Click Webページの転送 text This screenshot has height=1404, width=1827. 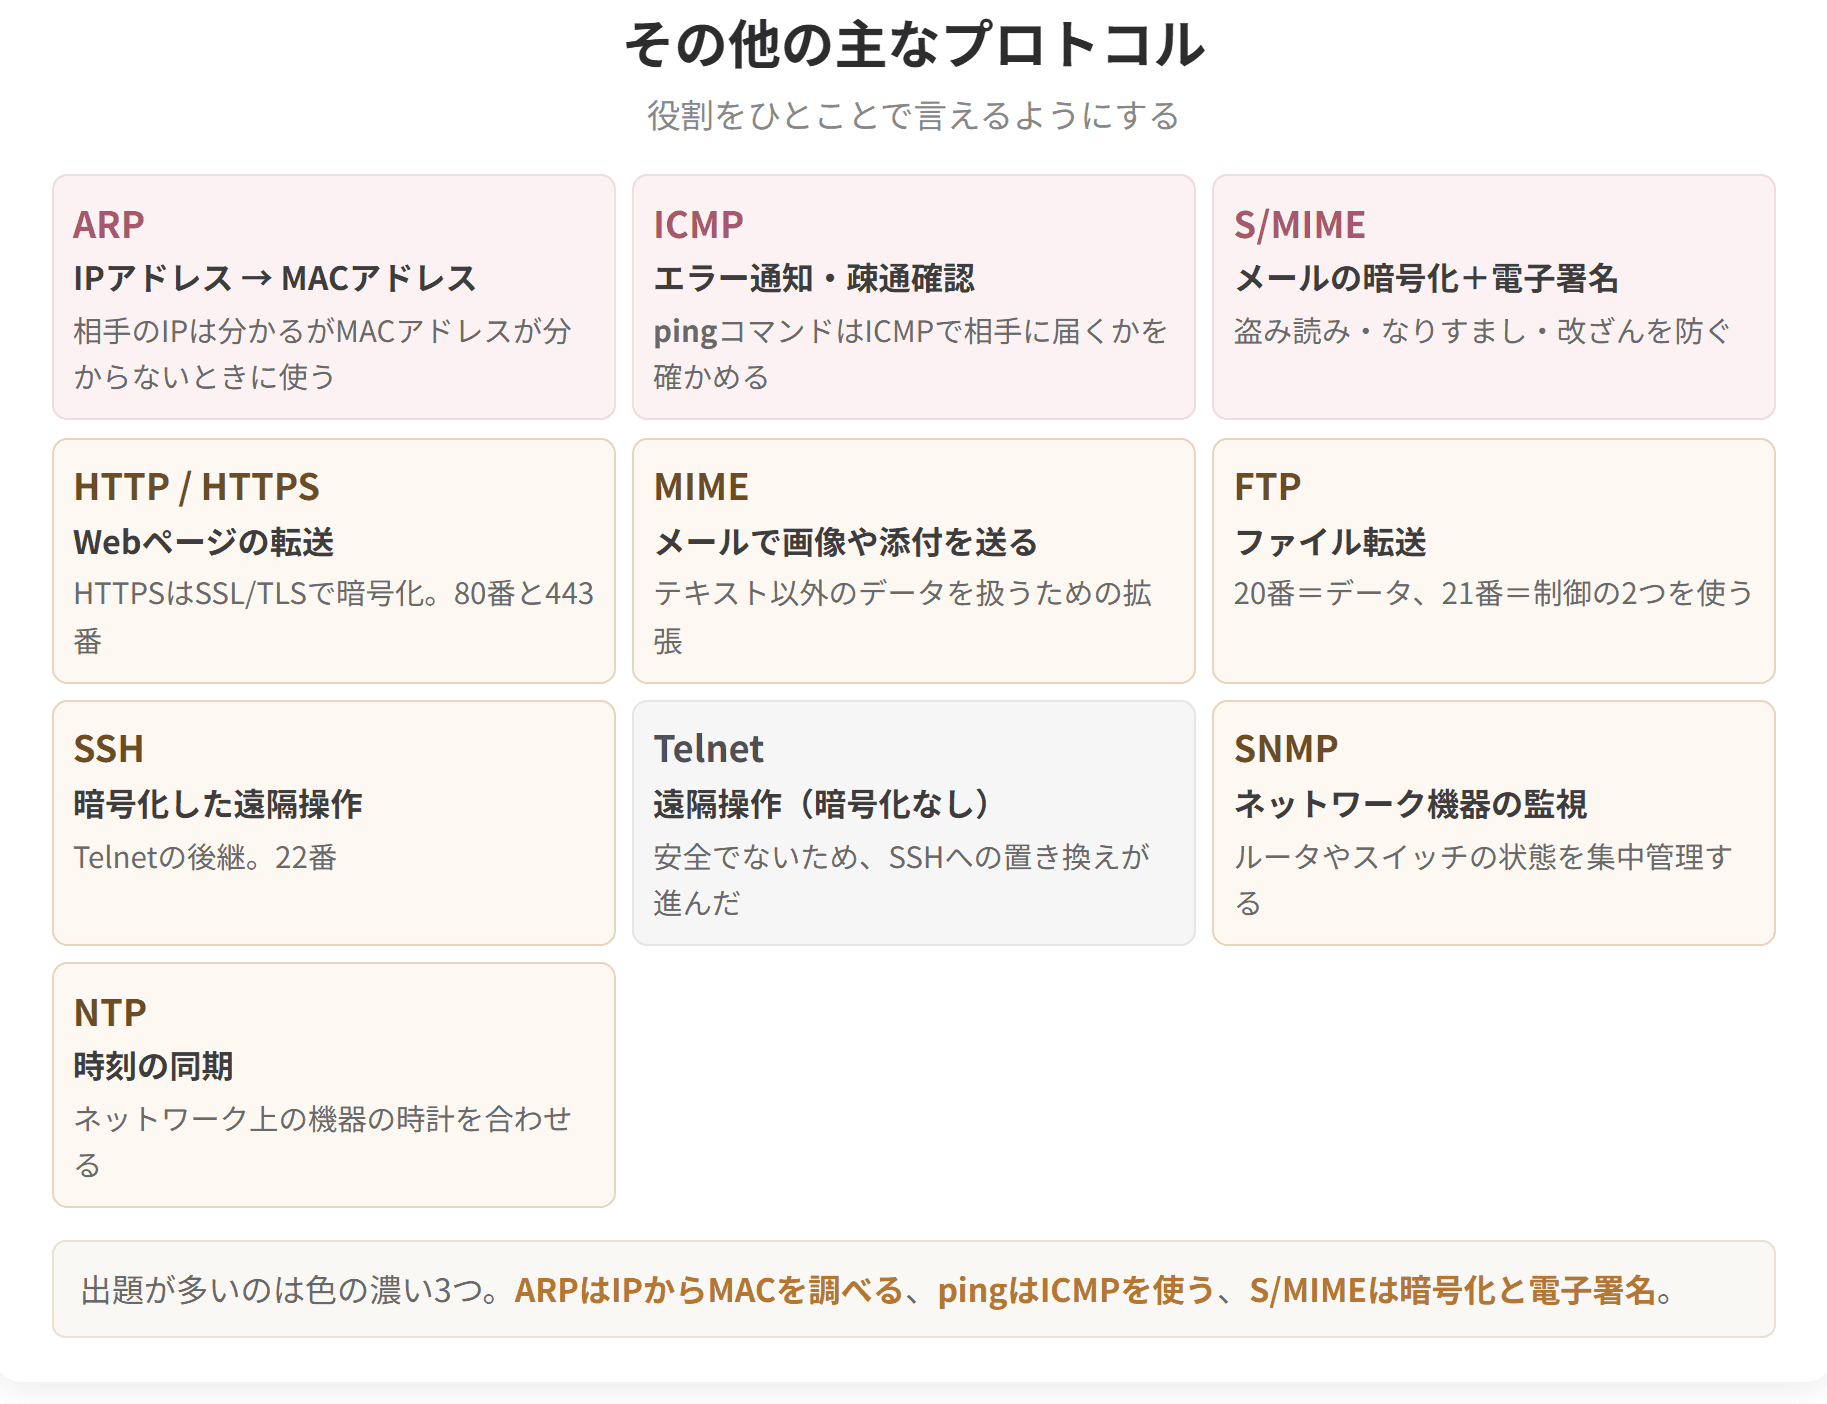203,542
